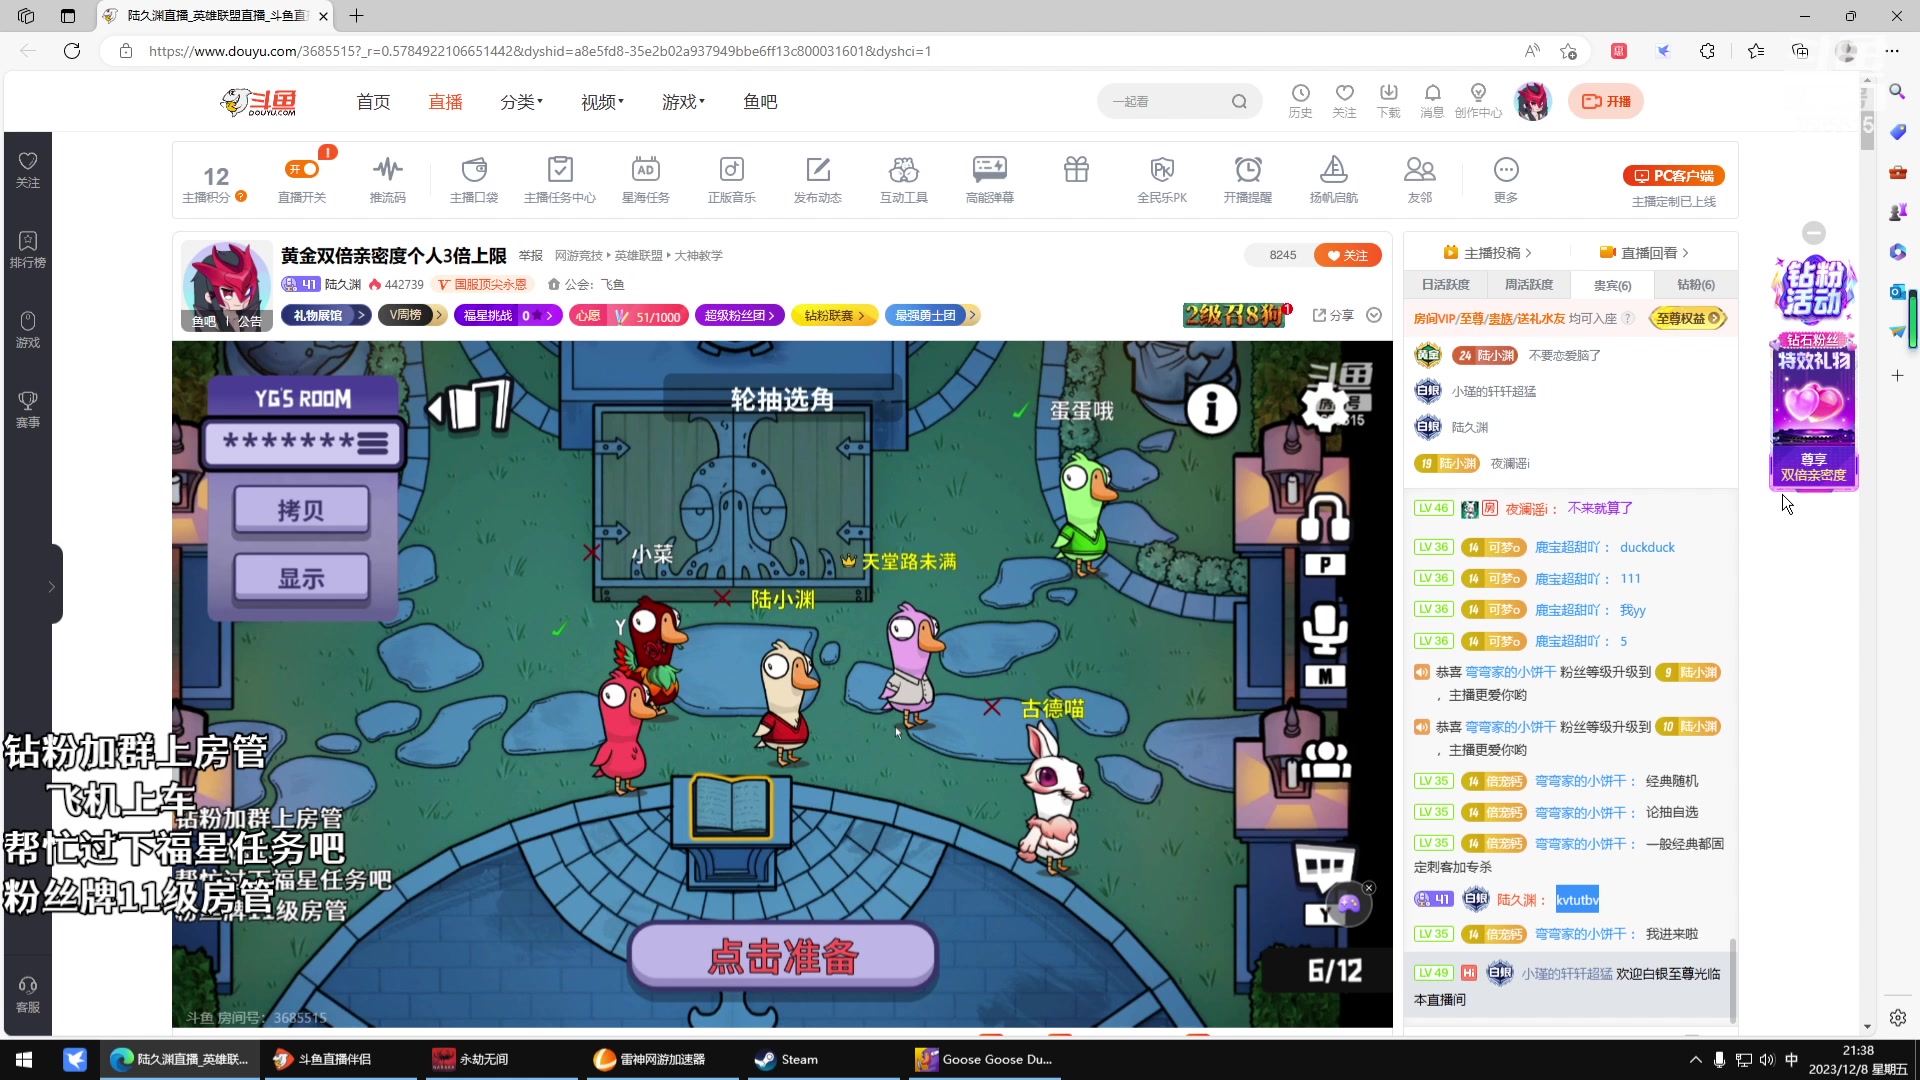The height and width of the screenshot is (1080, 1920).
Task: Open 更多 more tools menu
Action: tap(1506, 180)
